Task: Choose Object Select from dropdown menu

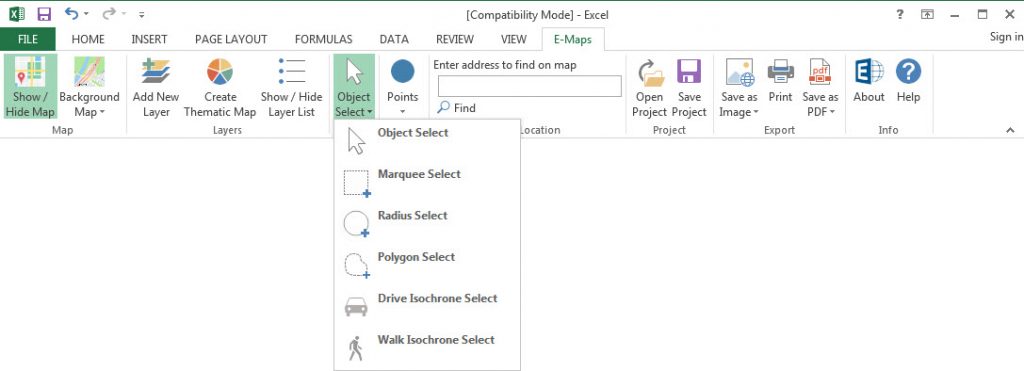Action: (x=427, y=140)
